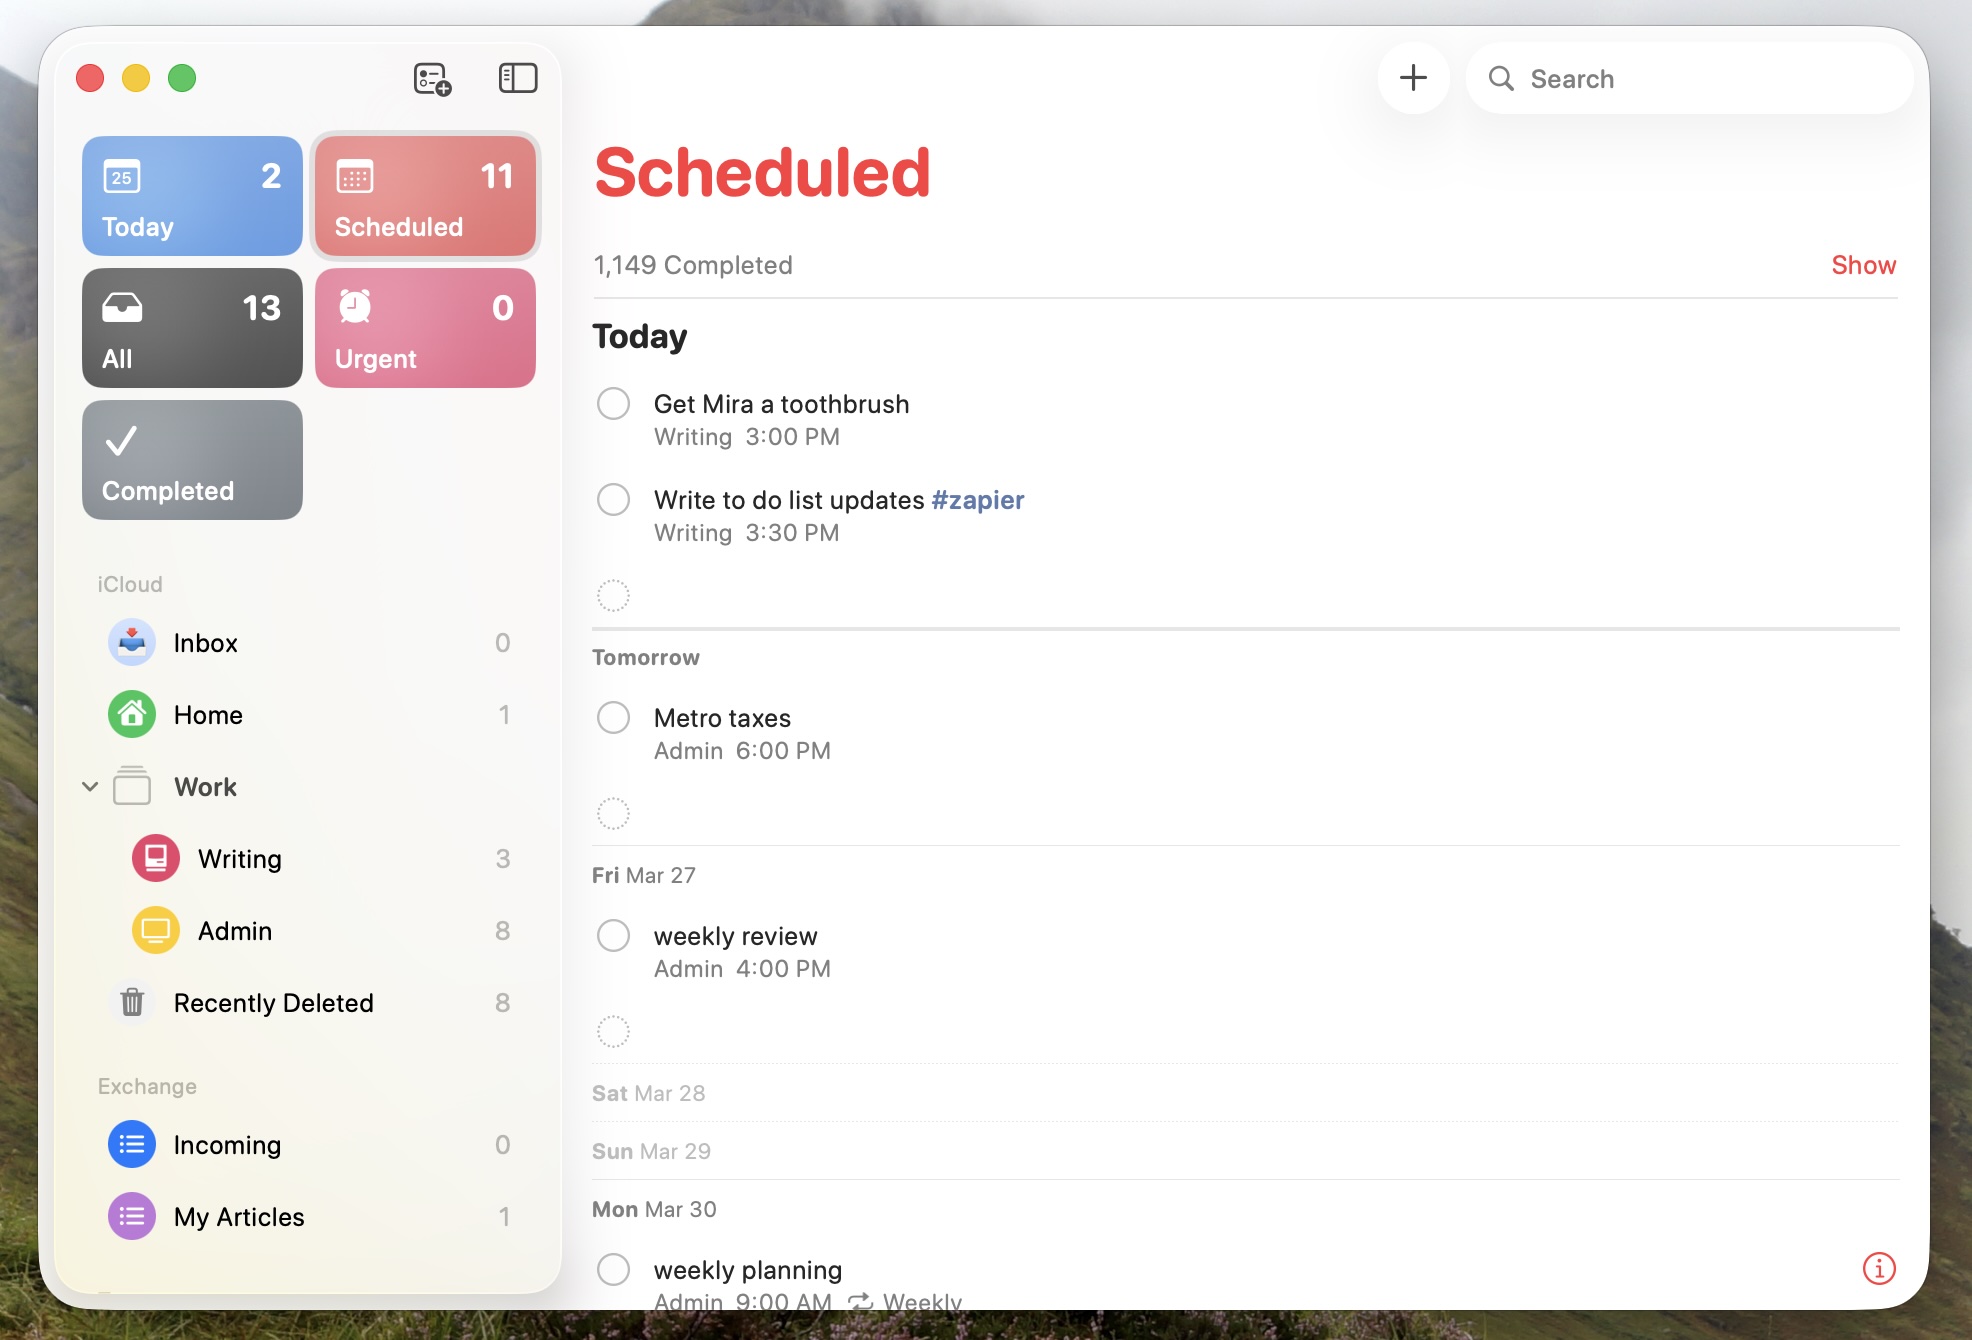This screenshot has height=1340, width=1972.
Task: Select the Scheduled smart list
Action: (424, 195)
